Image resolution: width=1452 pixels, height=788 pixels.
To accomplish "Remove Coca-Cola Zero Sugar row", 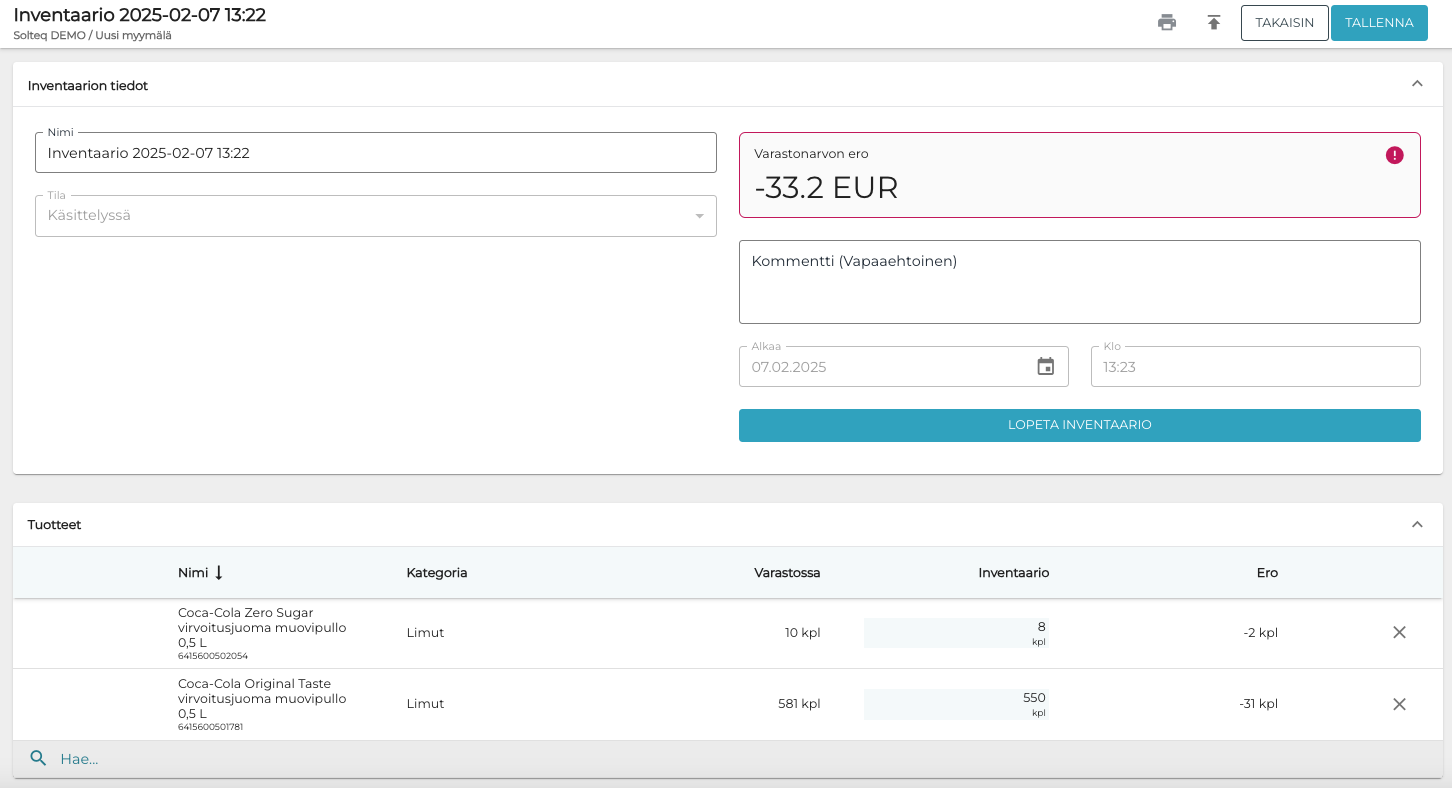I will pos(1399,633).
